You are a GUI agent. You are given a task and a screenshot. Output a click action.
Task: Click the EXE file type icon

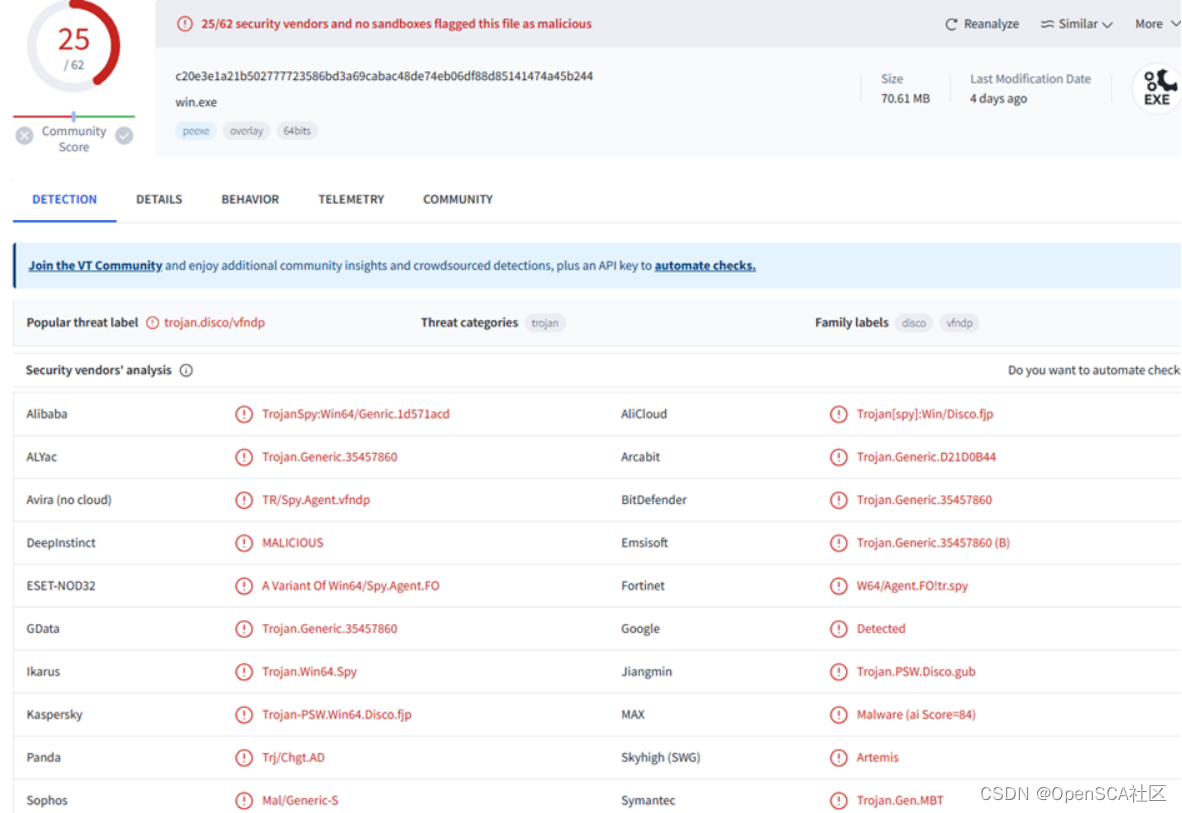(x=1157, y=88)
